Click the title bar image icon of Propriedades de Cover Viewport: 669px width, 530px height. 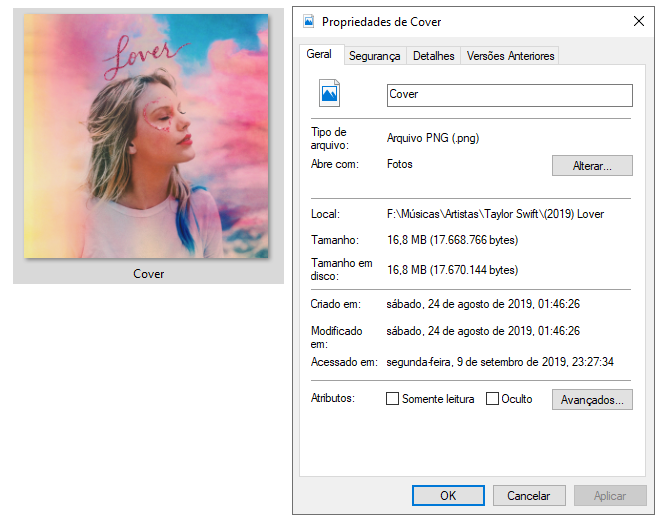pyautogui.click(x=308, y=21)
